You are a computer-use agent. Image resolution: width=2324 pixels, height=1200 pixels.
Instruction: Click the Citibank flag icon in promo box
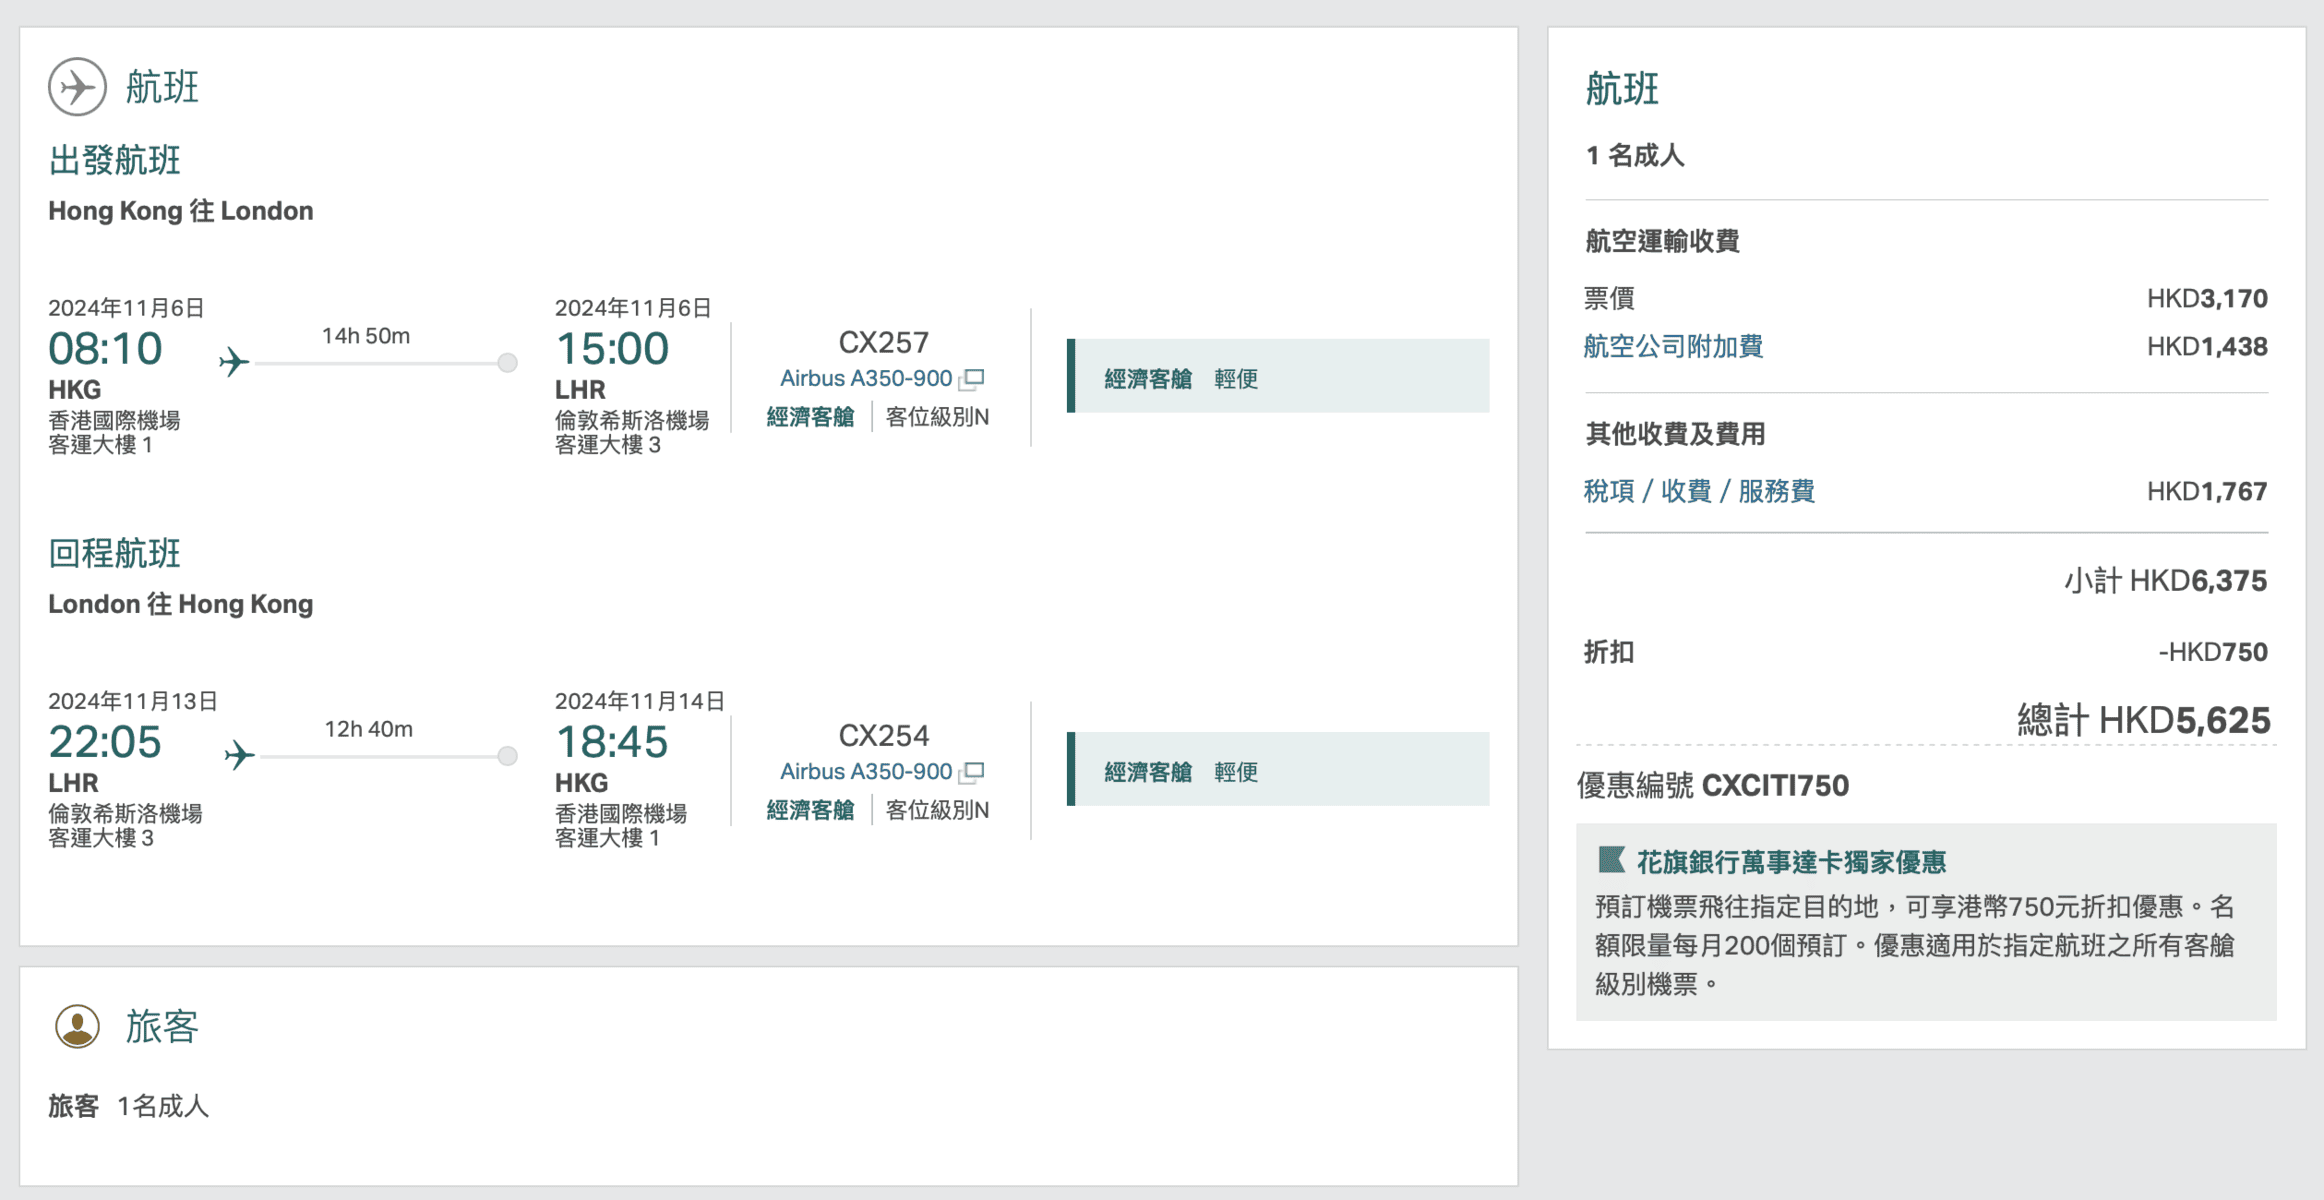[1611, 860]
